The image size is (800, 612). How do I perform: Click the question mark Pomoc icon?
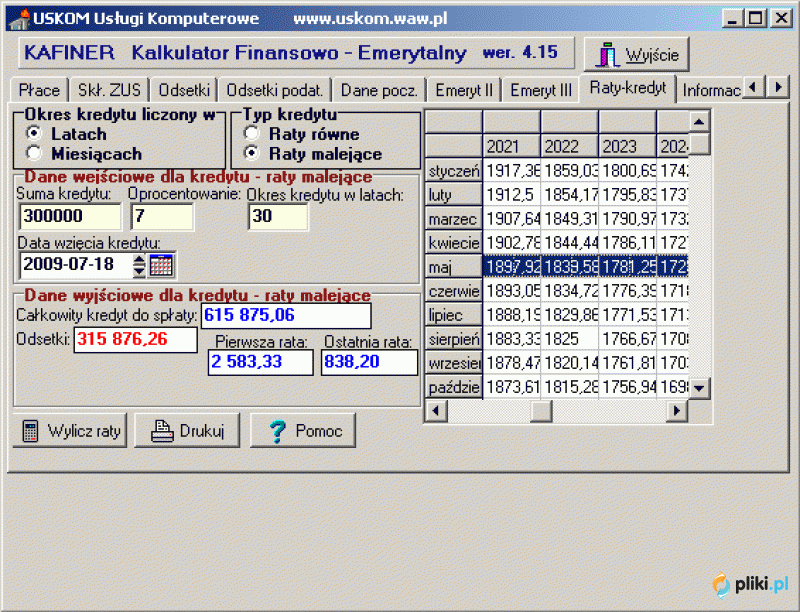(x=278, y=431)
